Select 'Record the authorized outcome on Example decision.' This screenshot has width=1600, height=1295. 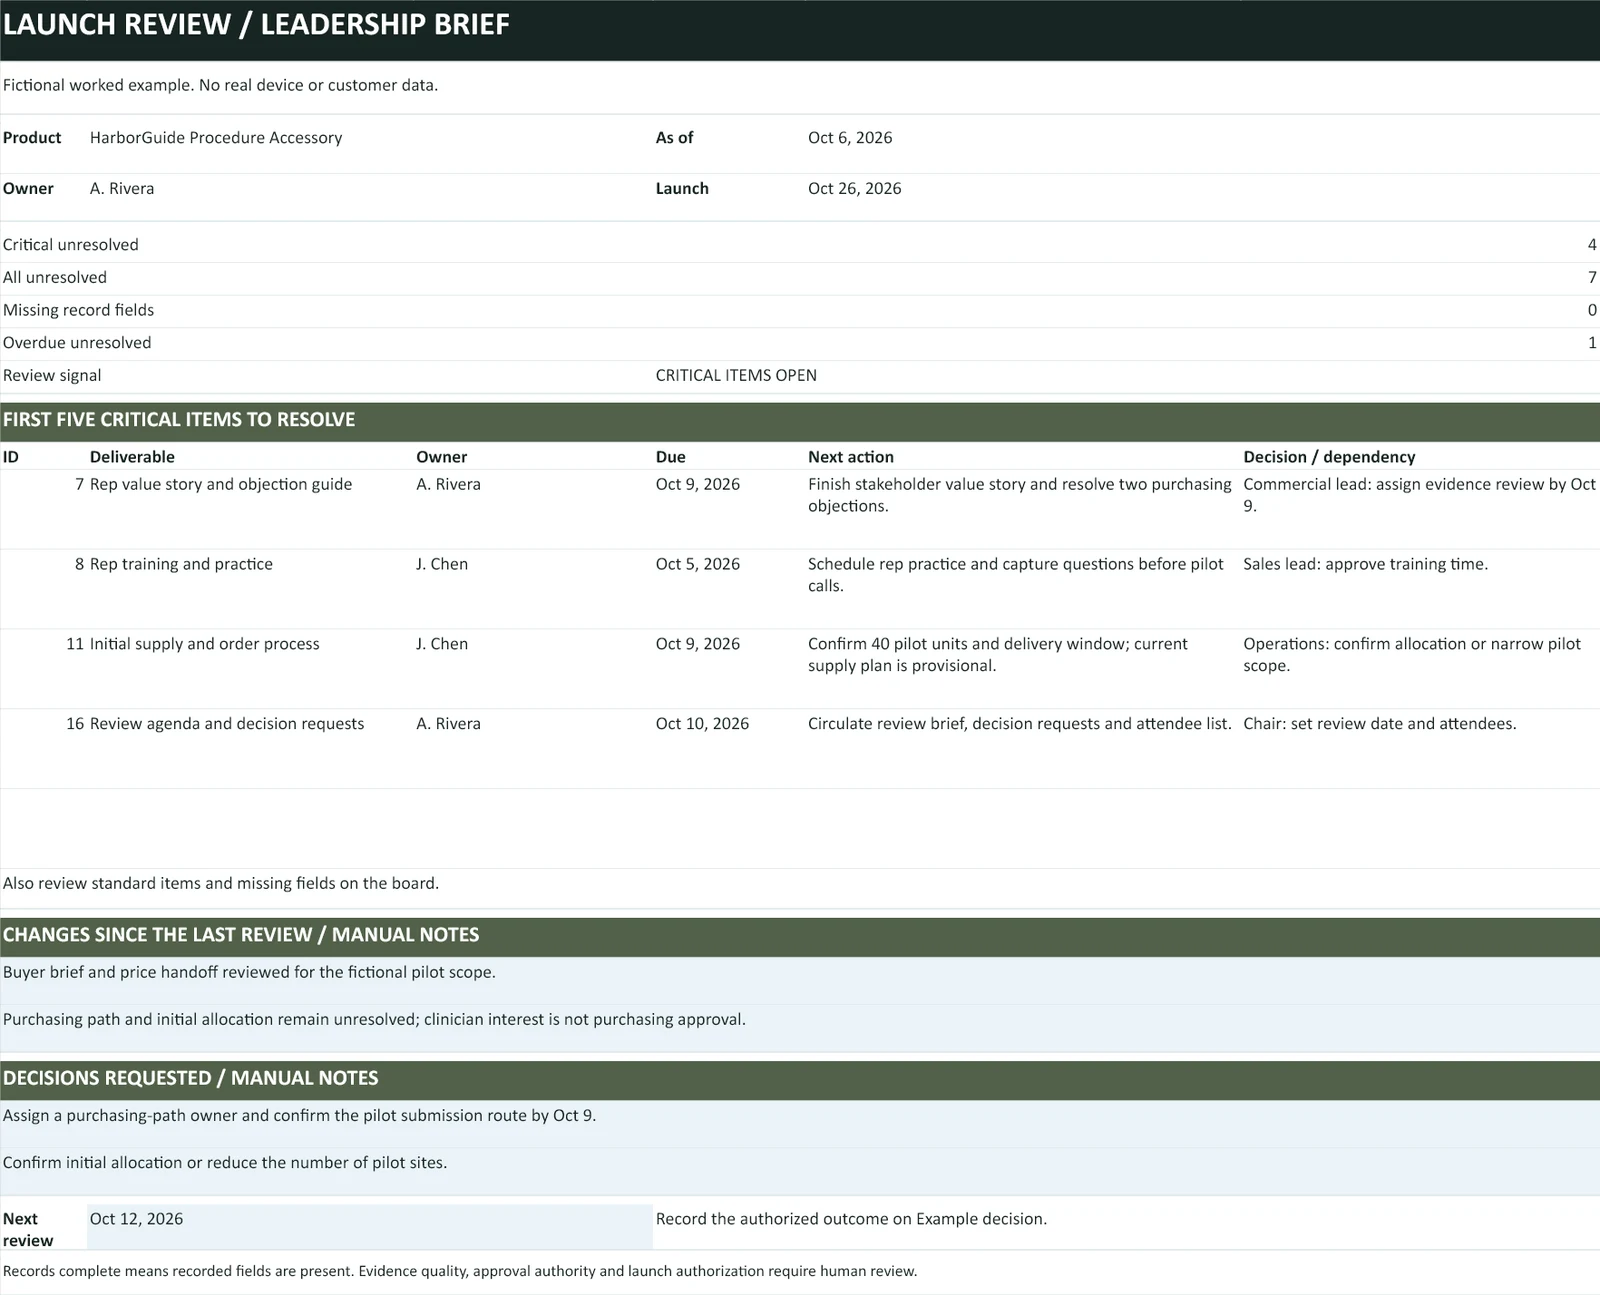(x=851, y=1219)
